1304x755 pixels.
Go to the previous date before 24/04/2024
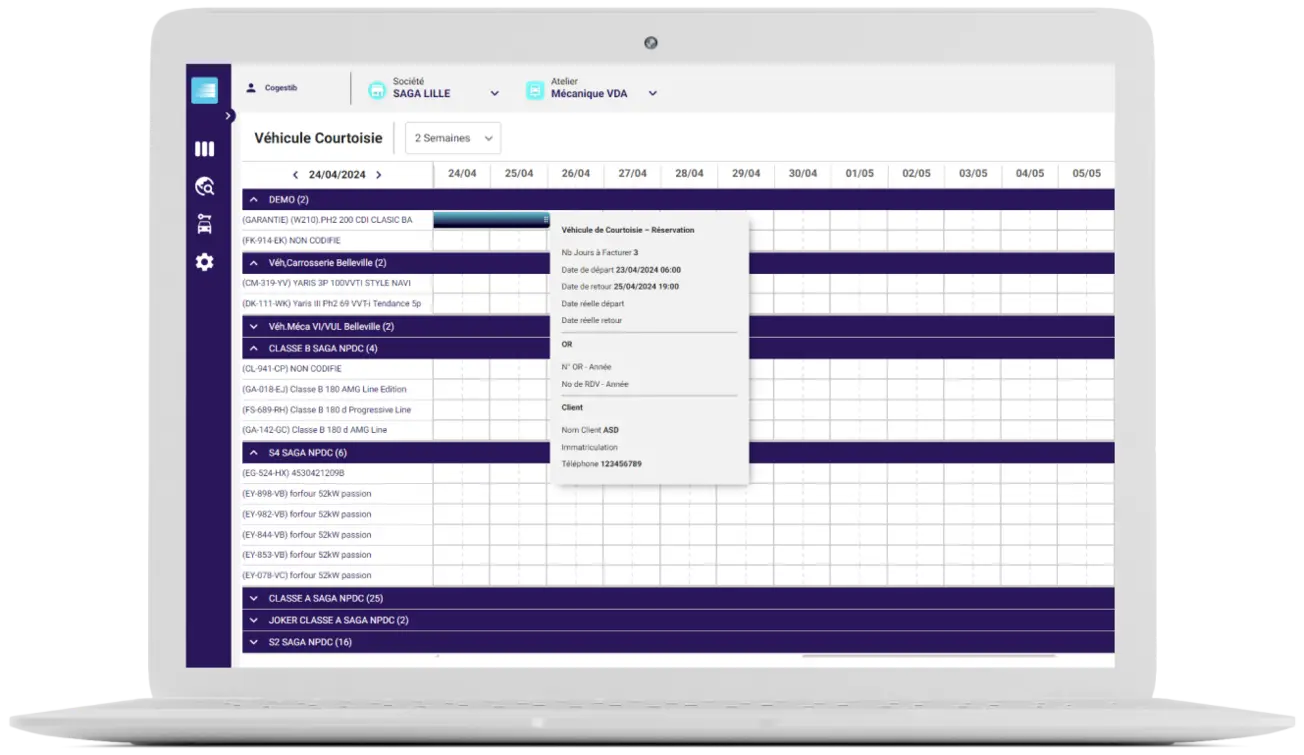point(295,175)
